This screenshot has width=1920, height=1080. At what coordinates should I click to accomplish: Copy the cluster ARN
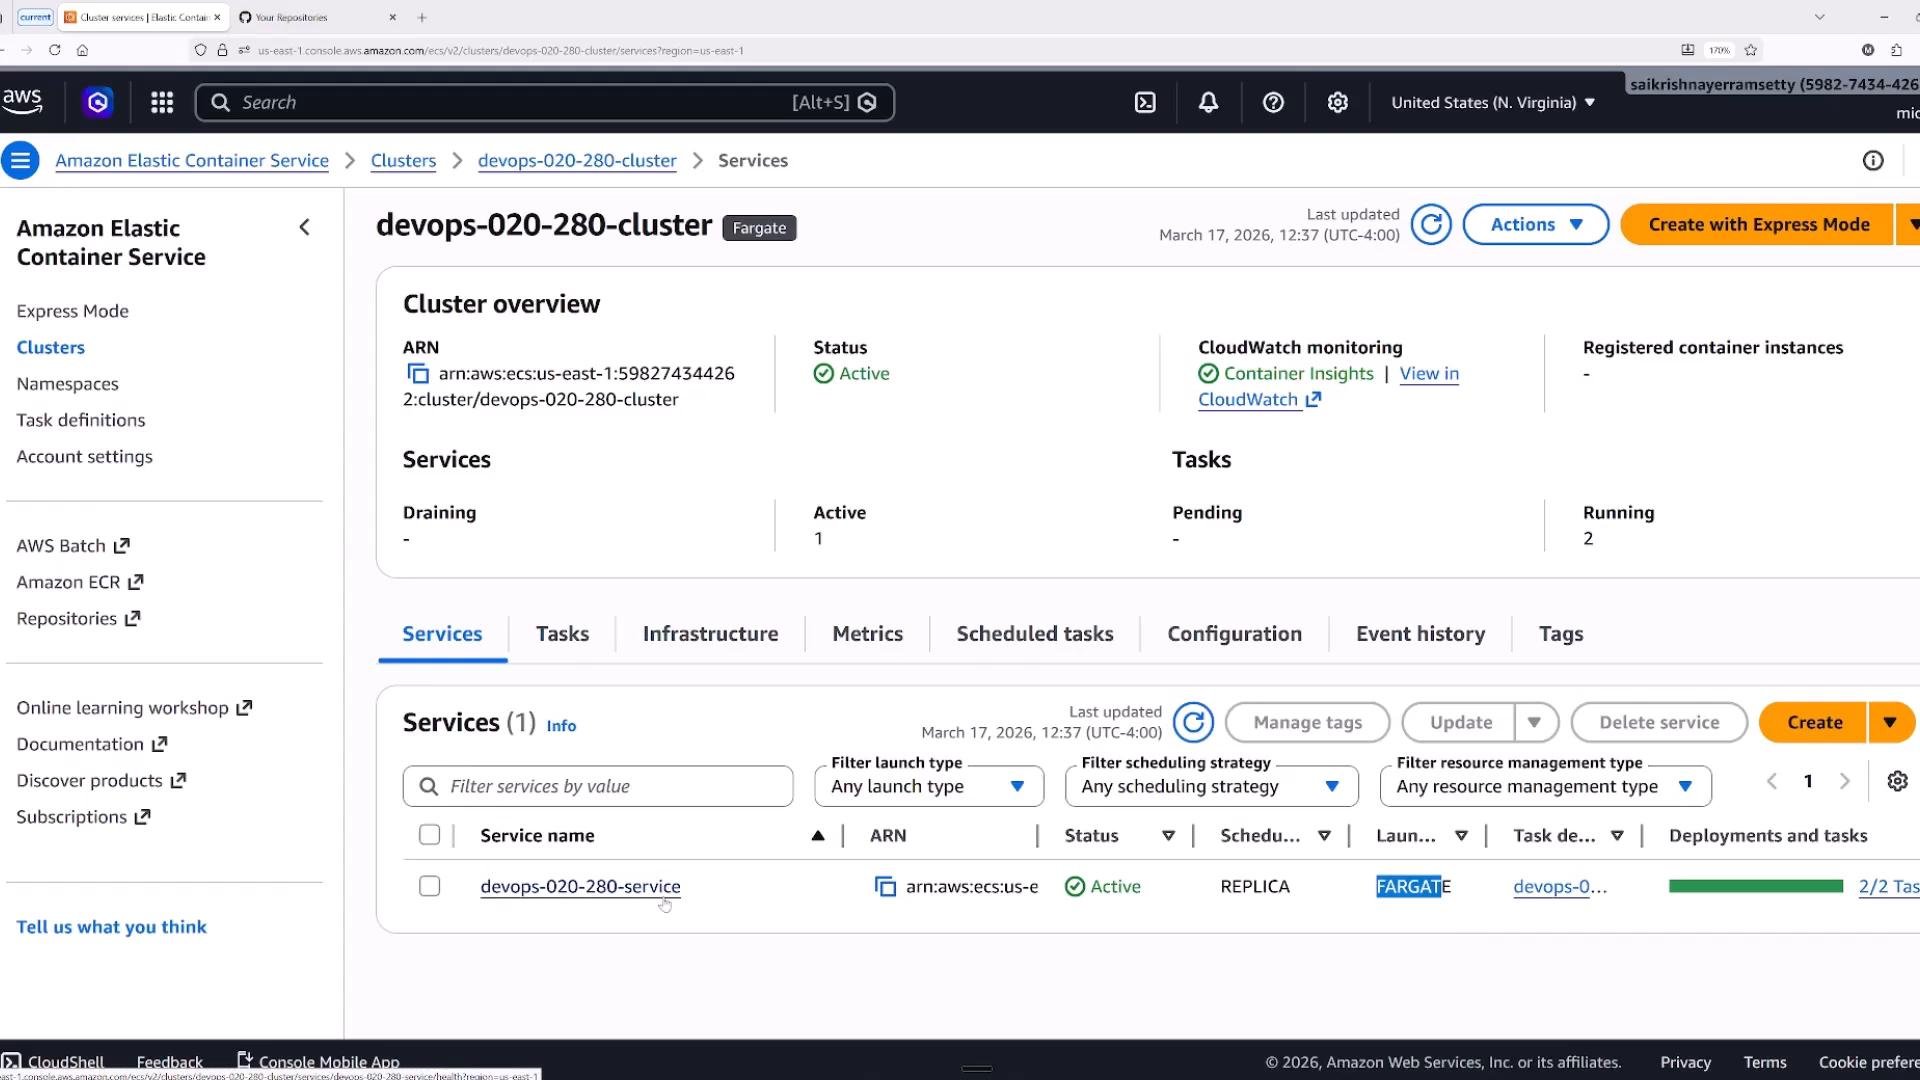click(418, 373)
